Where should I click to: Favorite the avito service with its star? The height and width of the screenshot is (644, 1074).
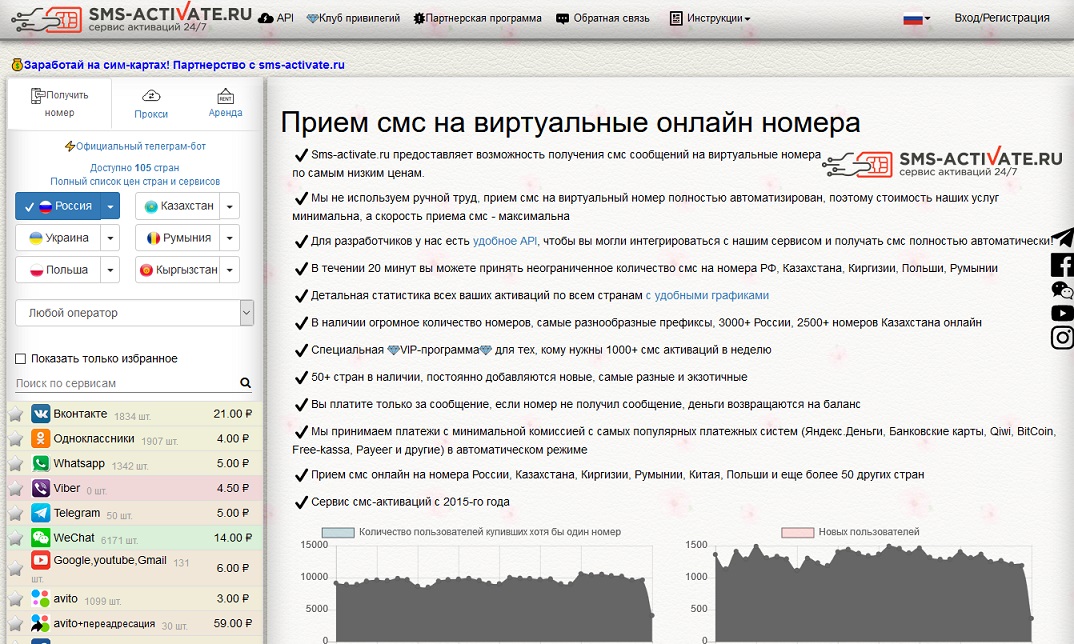tap(16, 599)
